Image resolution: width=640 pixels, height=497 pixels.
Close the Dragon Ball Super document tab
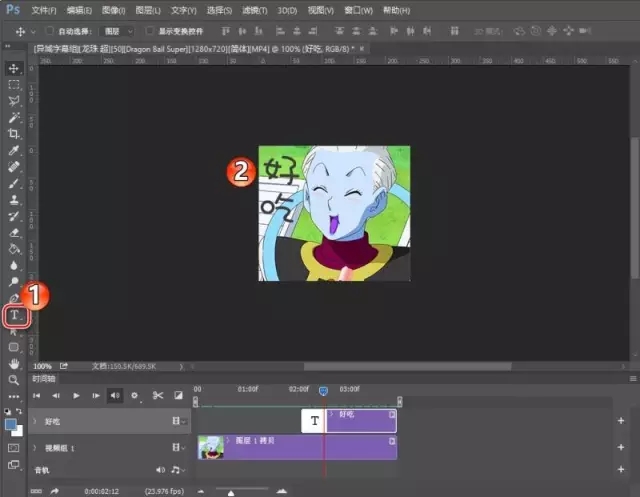point(362,49)
